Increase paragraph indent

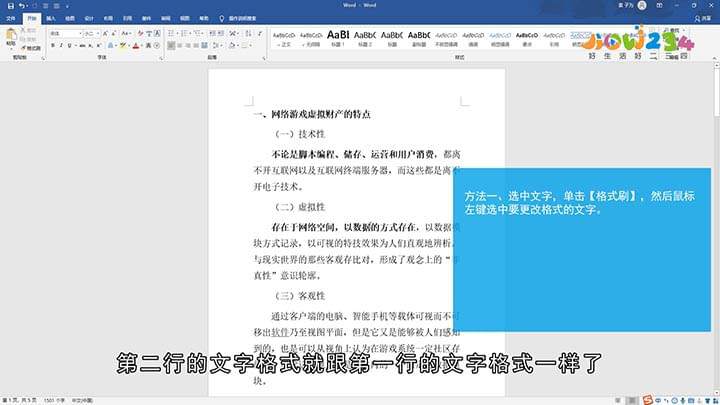pyautogui.click(x=221, y=34)
